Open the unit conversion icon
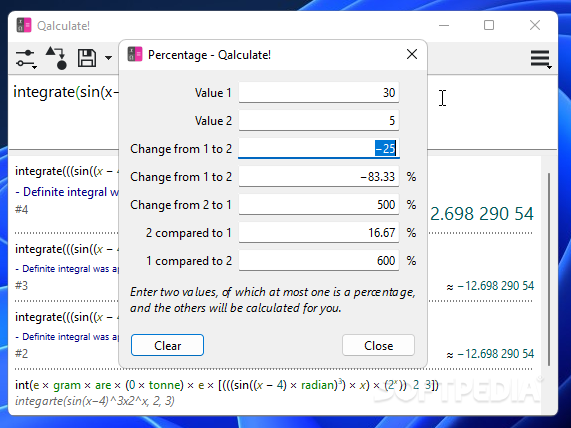Screen dimensions: 571x428 (56, 58)
